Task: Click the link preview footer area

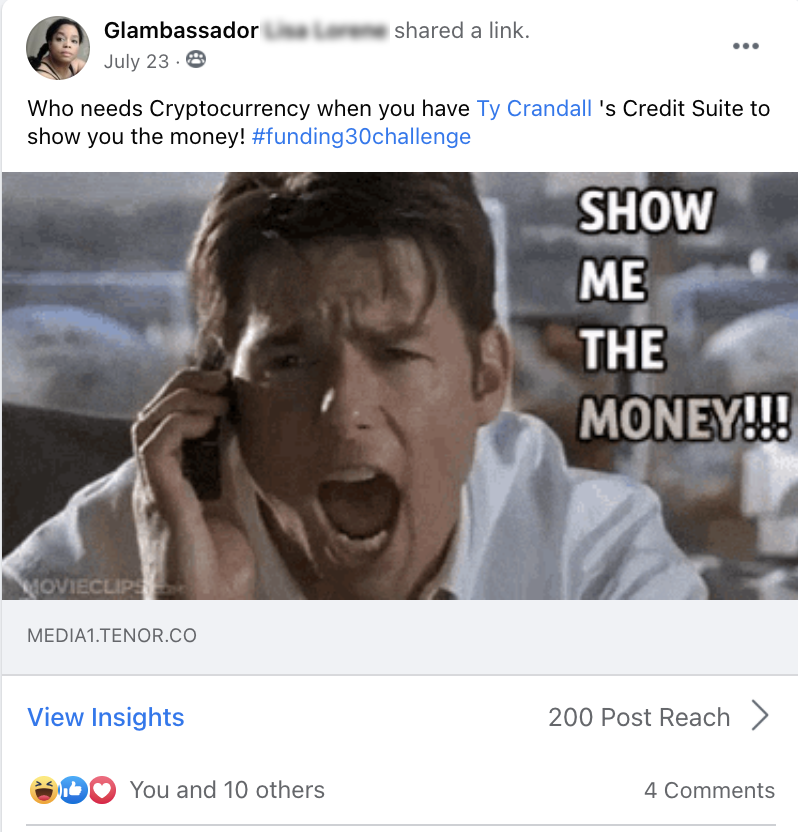Action: tap(400, 637)
